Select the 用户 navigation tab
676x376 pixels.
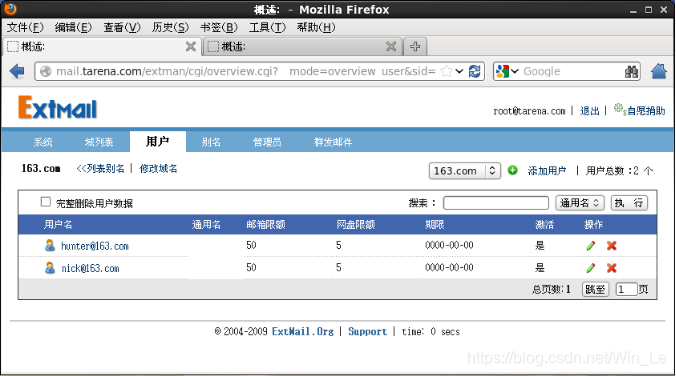coord(158,141)
